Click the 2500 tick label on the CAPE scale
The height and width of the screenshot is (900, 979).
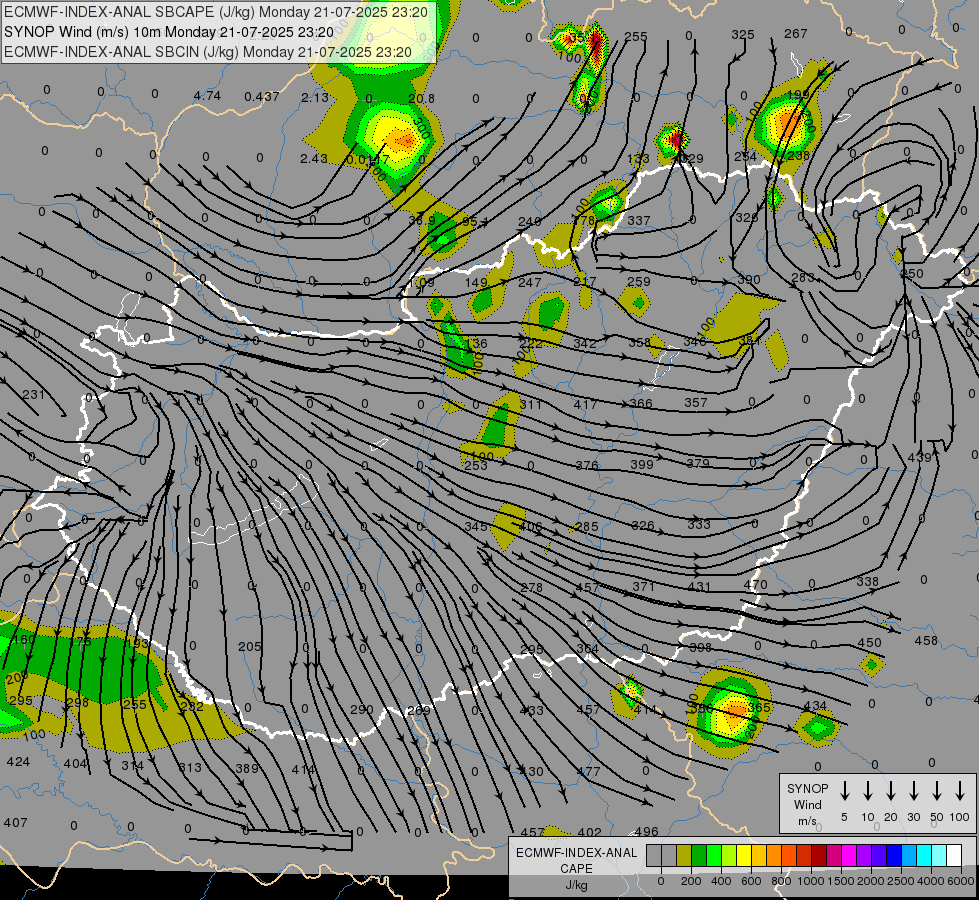[900, 881]
